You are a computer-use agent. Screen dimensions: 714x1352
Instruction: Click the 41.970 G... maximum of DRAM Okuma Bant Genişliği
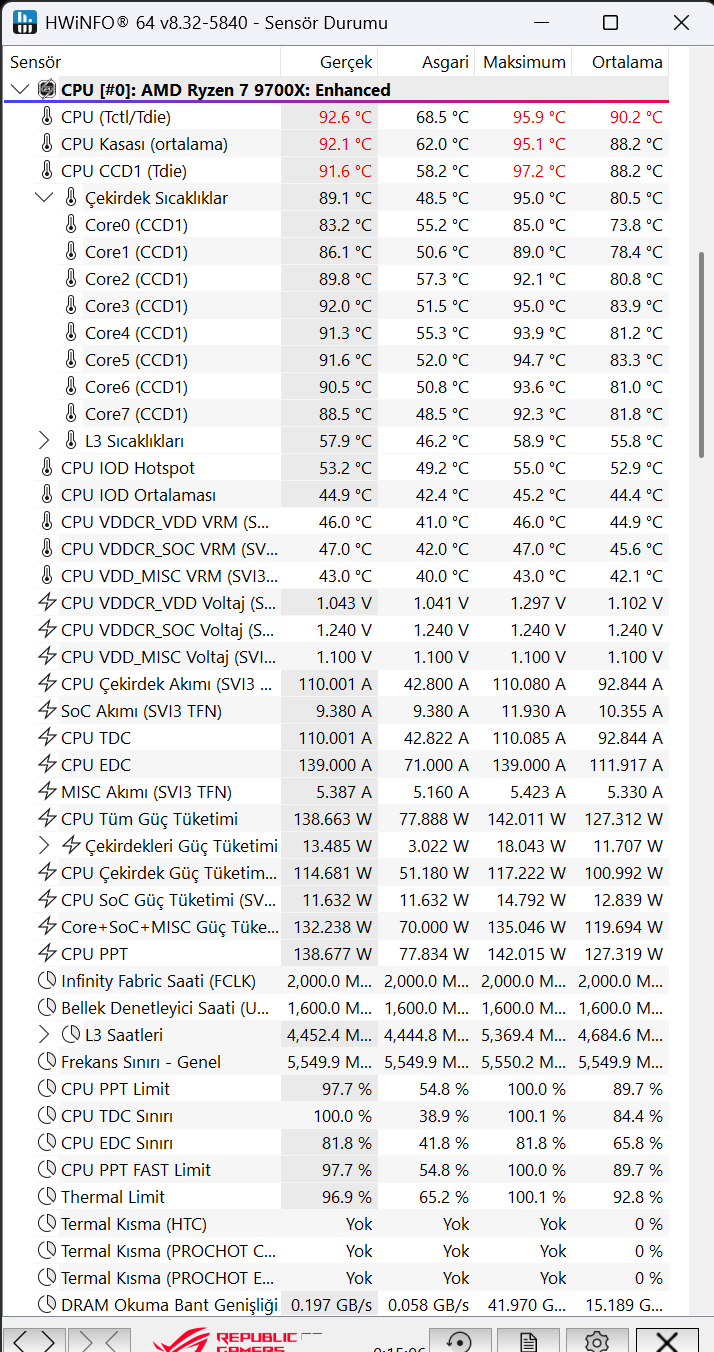pos(526,1305)
